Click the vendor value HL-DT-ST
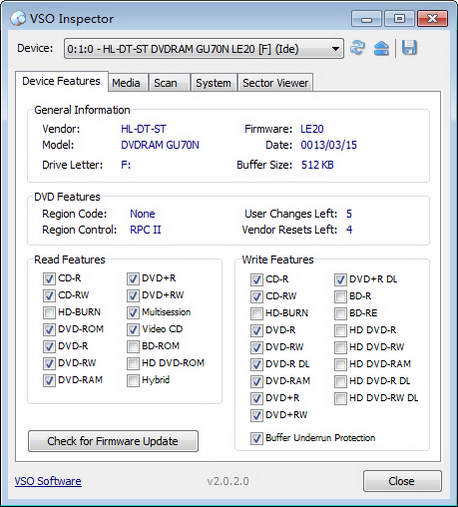This screenshot has width=458, height=507. point(143,129)
